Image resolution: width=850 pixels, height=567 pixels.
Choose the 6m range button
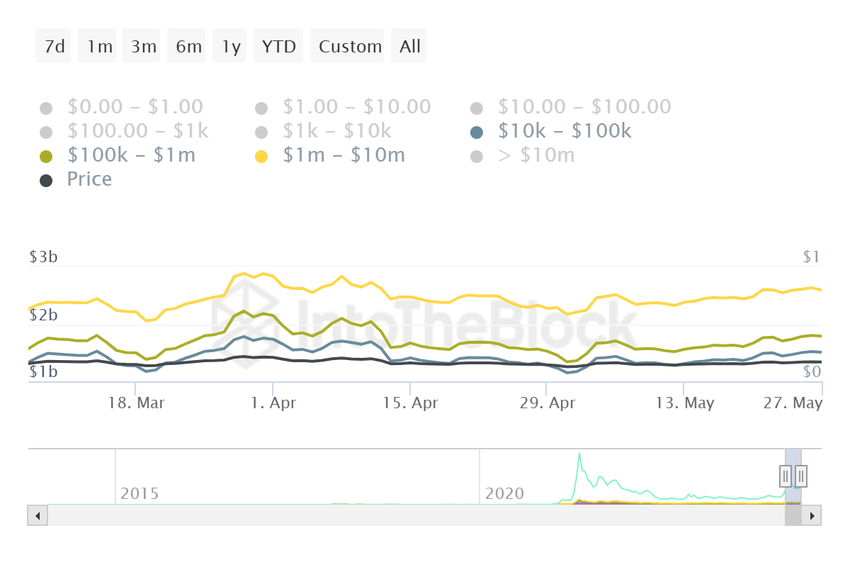pos(188,47)
